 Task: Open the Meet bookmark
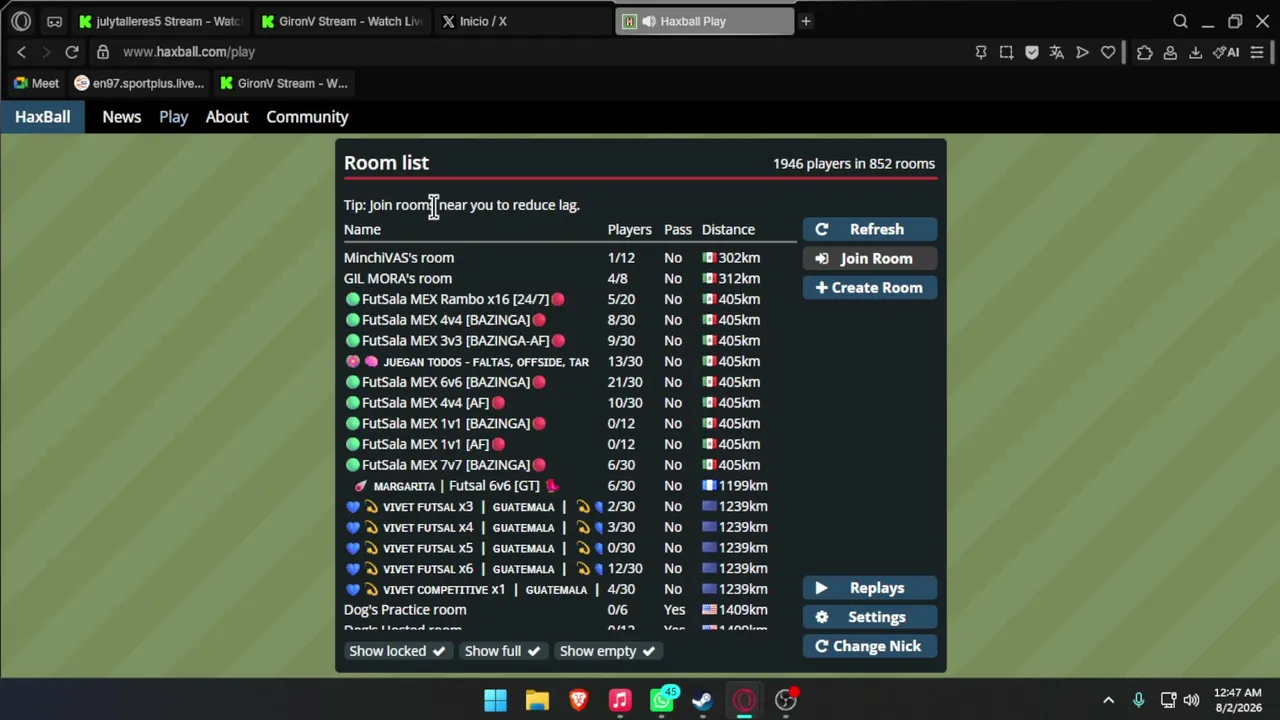(36, 83)
